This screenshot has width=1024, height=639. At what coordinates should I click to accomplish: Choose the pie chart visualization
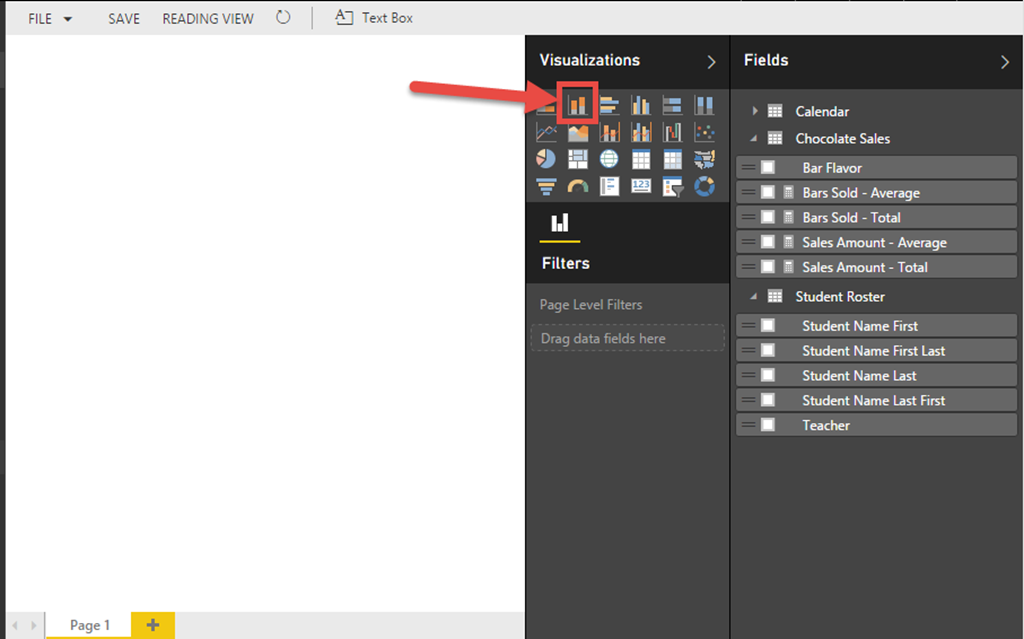(x=546, y=159)
